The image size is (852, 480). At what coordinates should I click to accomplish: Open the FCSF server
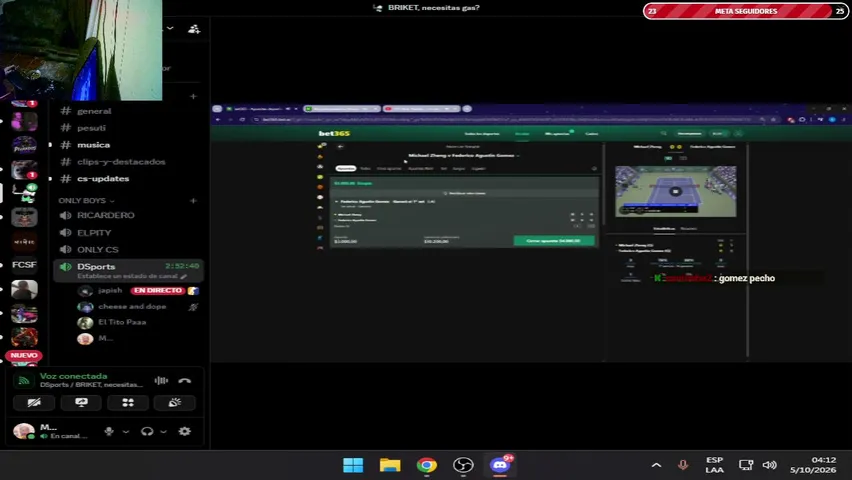24,265
